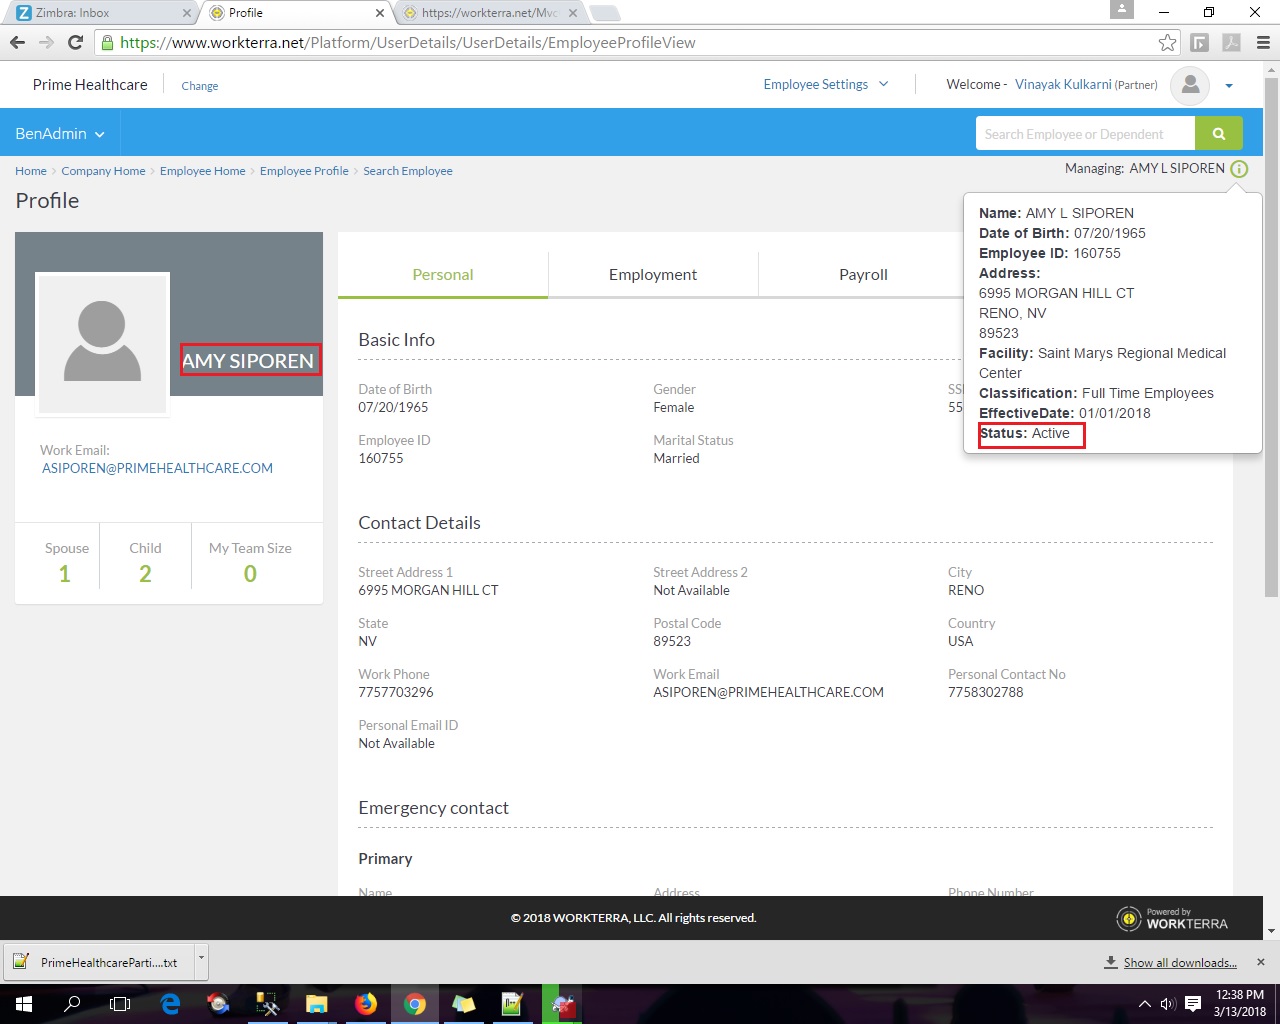Screen dimensions: 1280x1024
Task: Click the Work Phone value 7757703296
Action: (396, 692)
